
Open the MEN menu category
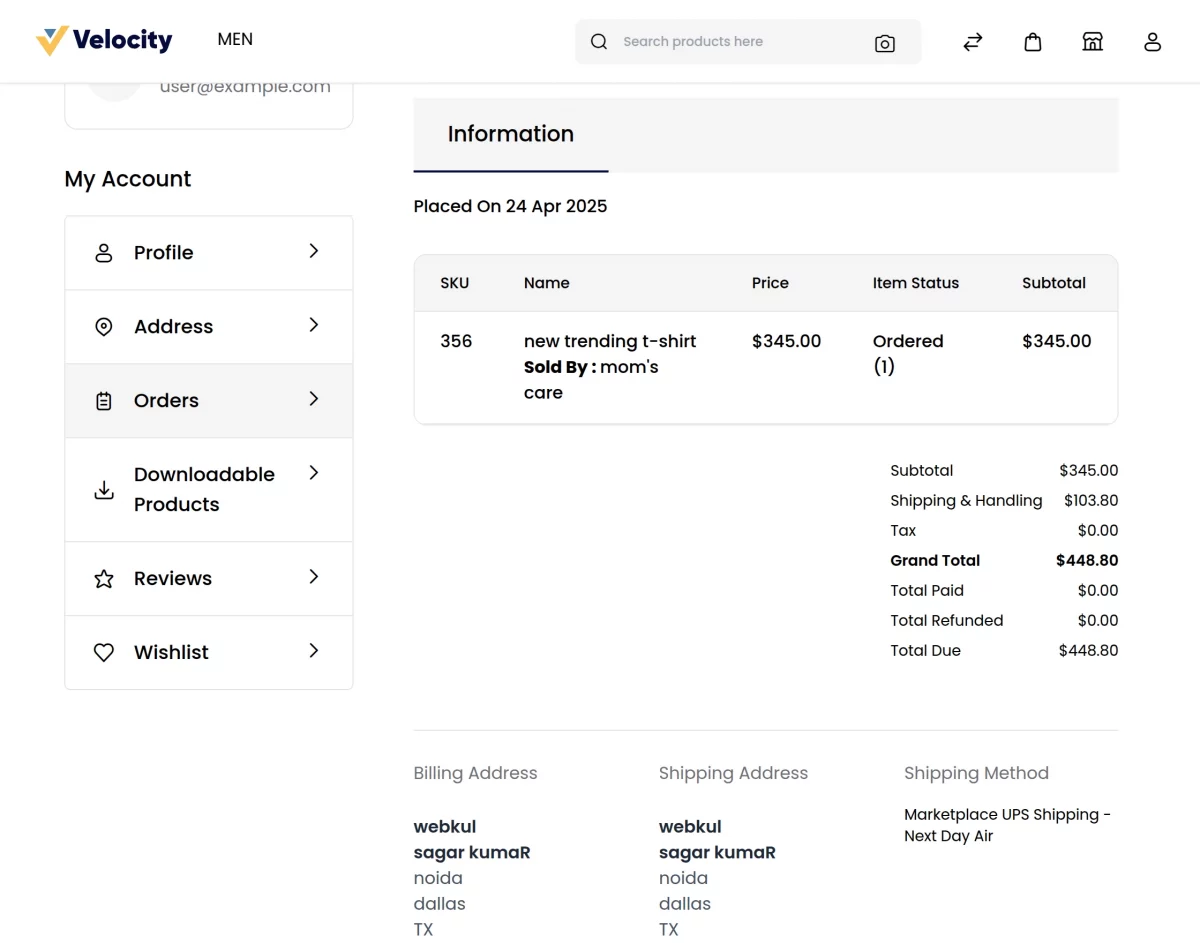tap(234, 39)
